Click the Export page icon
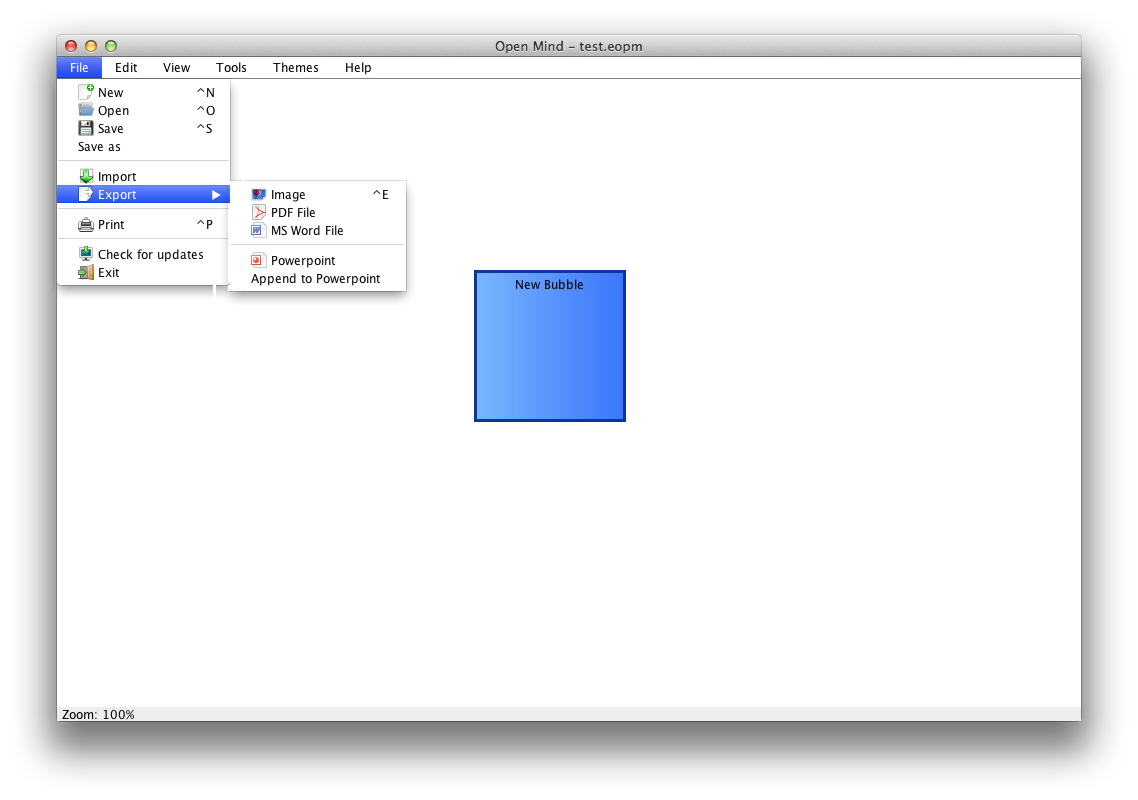The width and height of the screenshot is (1138, 800). 86,194
